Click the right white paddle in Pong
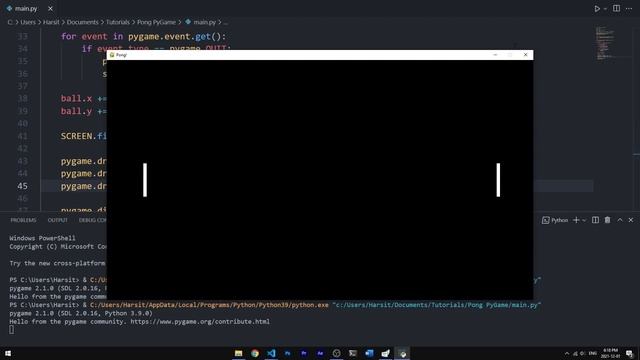This screenshot has height=360, width=640. tap(498, 180)
